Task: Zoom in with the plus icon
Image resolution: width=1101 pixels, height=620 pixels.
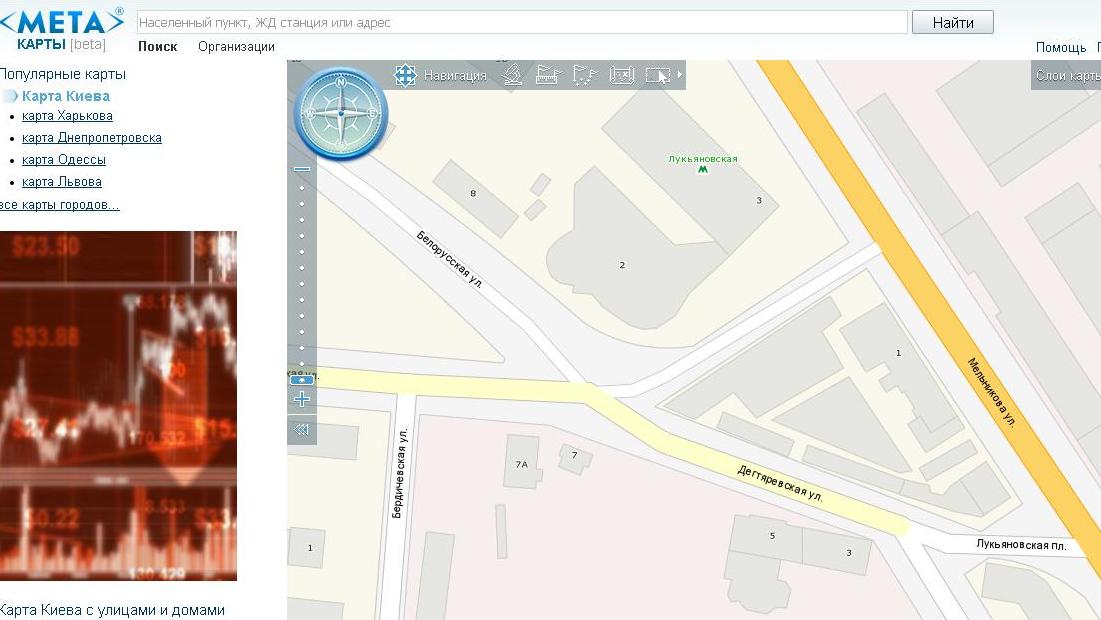Action: point(302,399)
